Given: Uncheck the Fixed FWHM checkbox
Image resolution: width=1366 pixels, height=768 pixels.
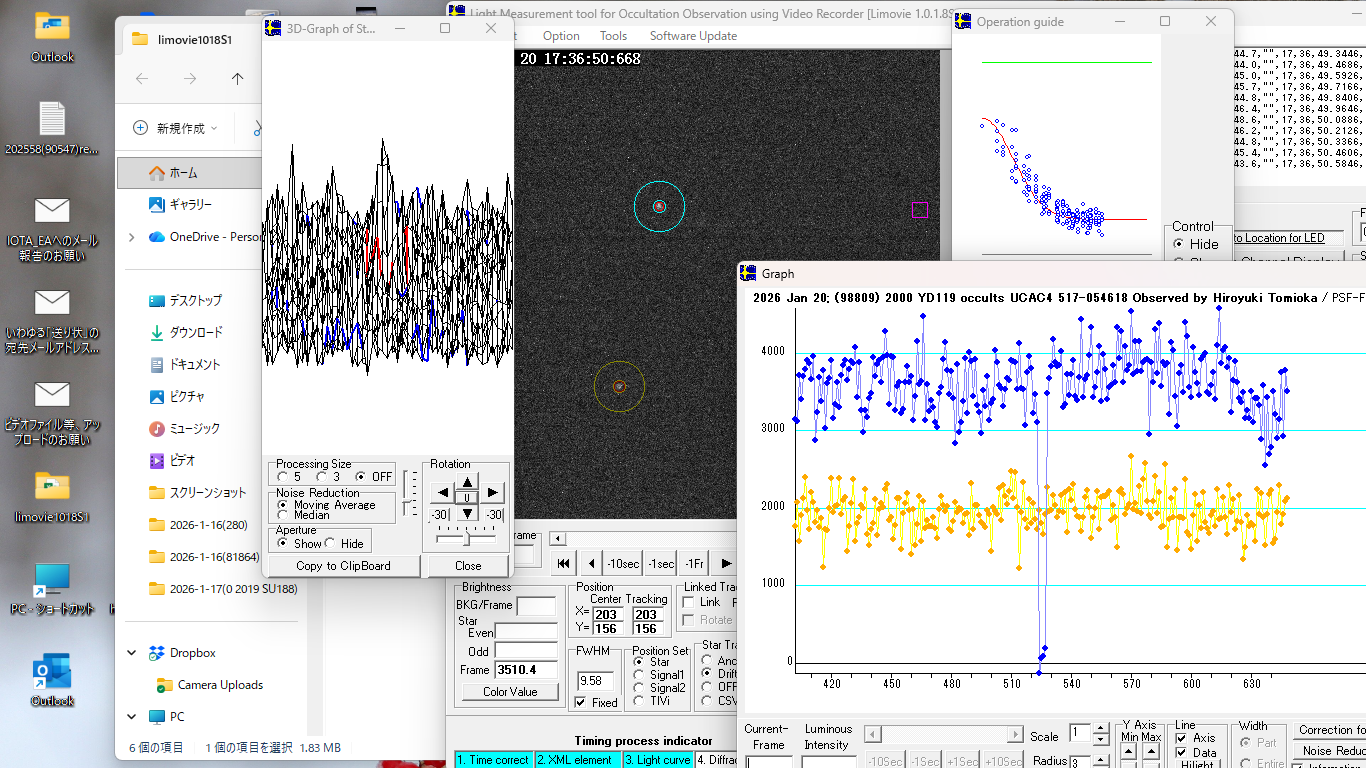Looking at the screenshot, I should pos(581,703).
